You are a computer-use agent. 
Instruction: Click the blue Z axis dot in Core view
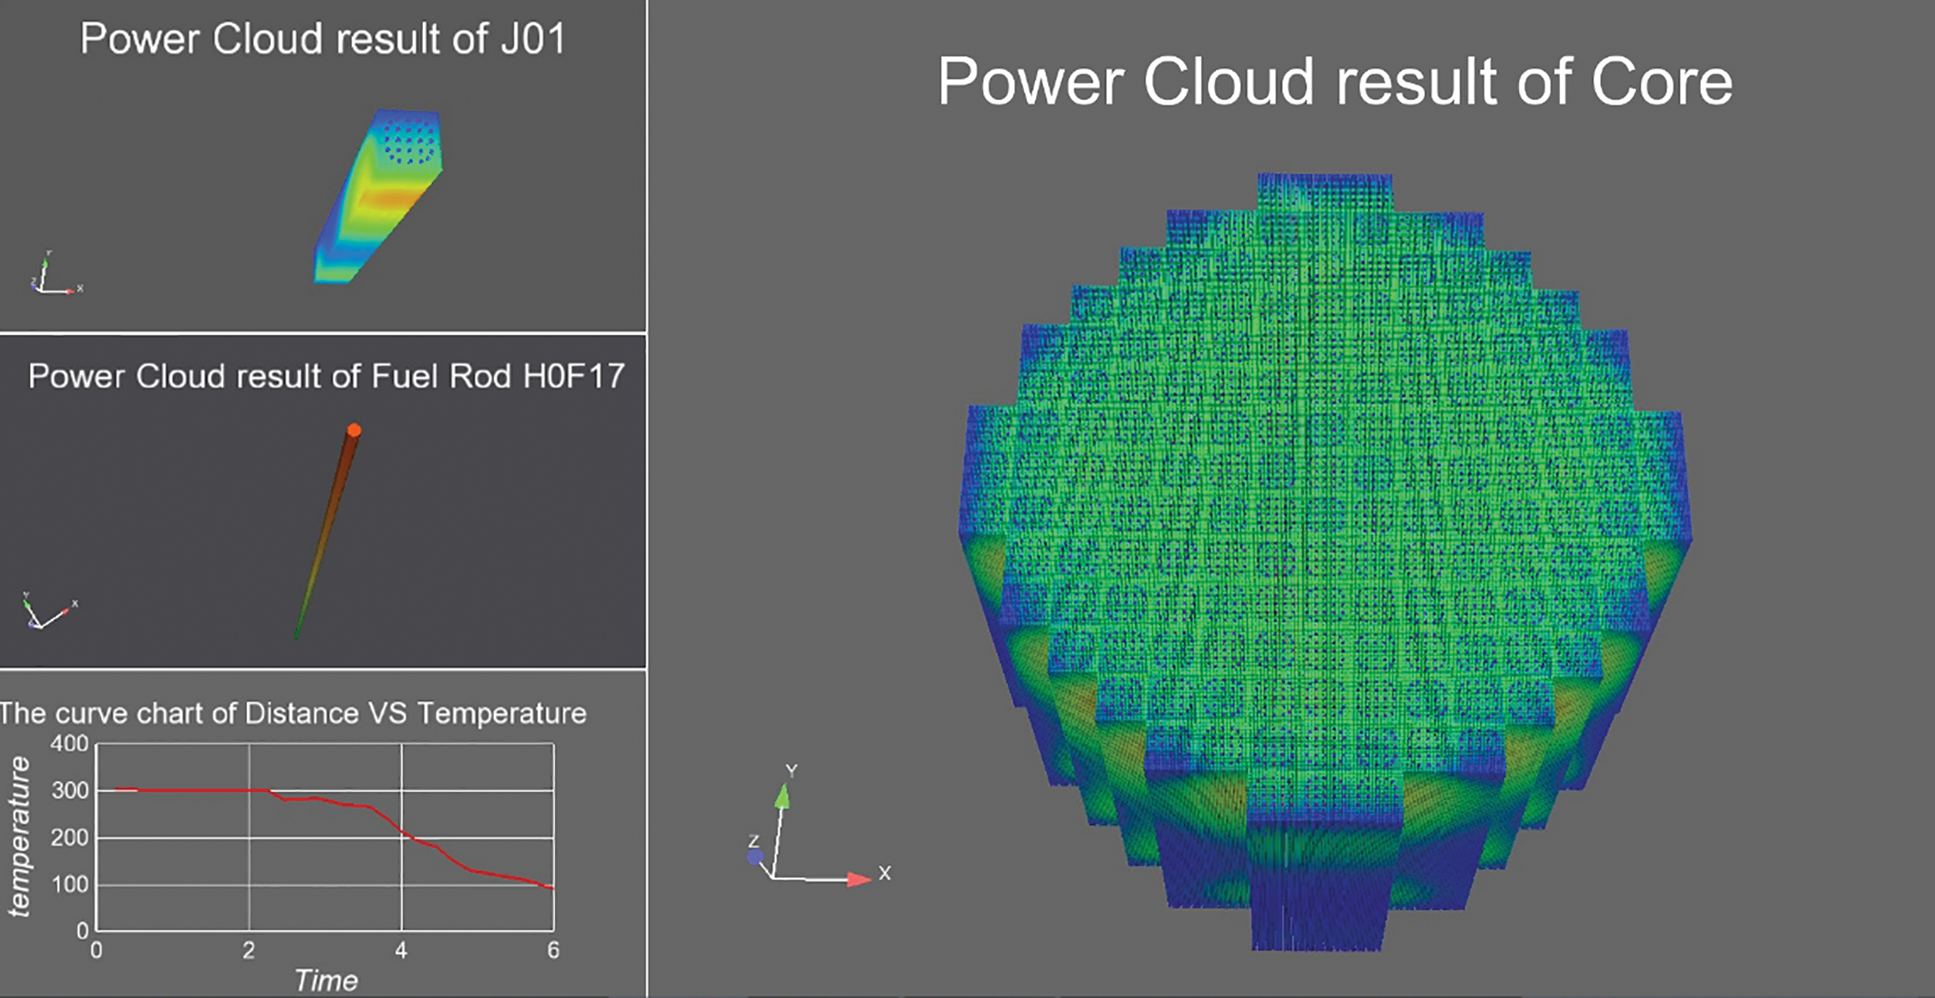click(x=755, y=857)
